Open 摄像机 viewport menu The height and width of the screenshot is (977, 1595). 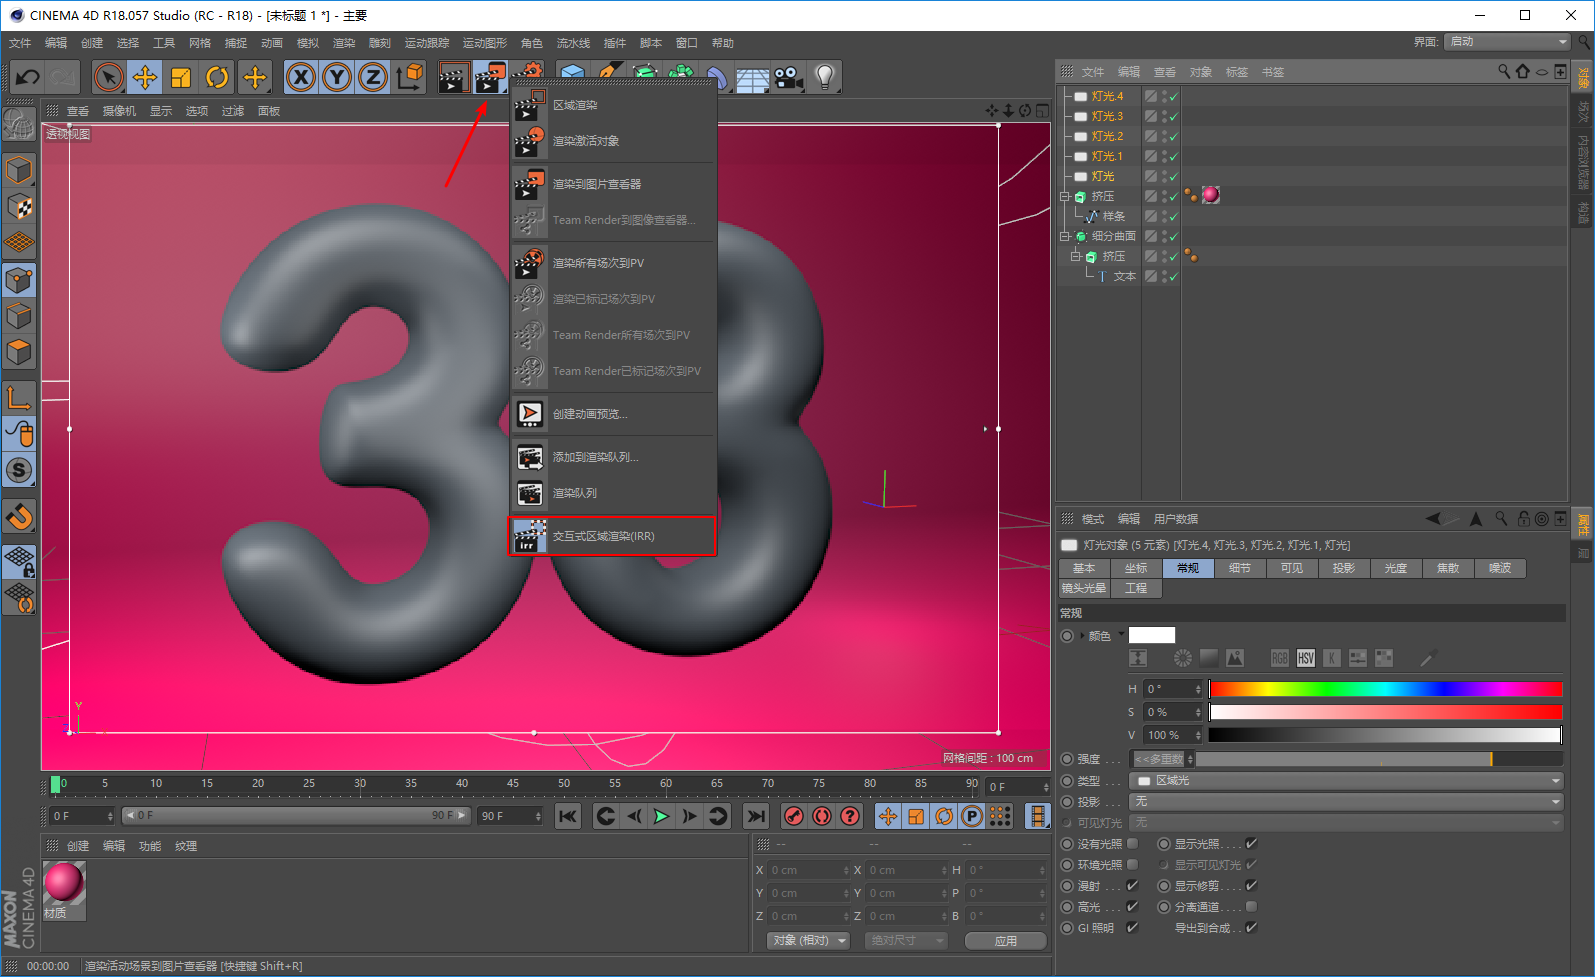(119, 111)
